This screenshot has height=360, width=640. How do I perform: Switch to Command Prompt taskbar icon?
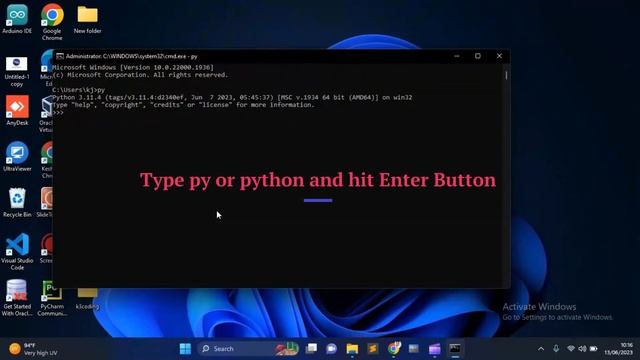click(x=455, y=349)
